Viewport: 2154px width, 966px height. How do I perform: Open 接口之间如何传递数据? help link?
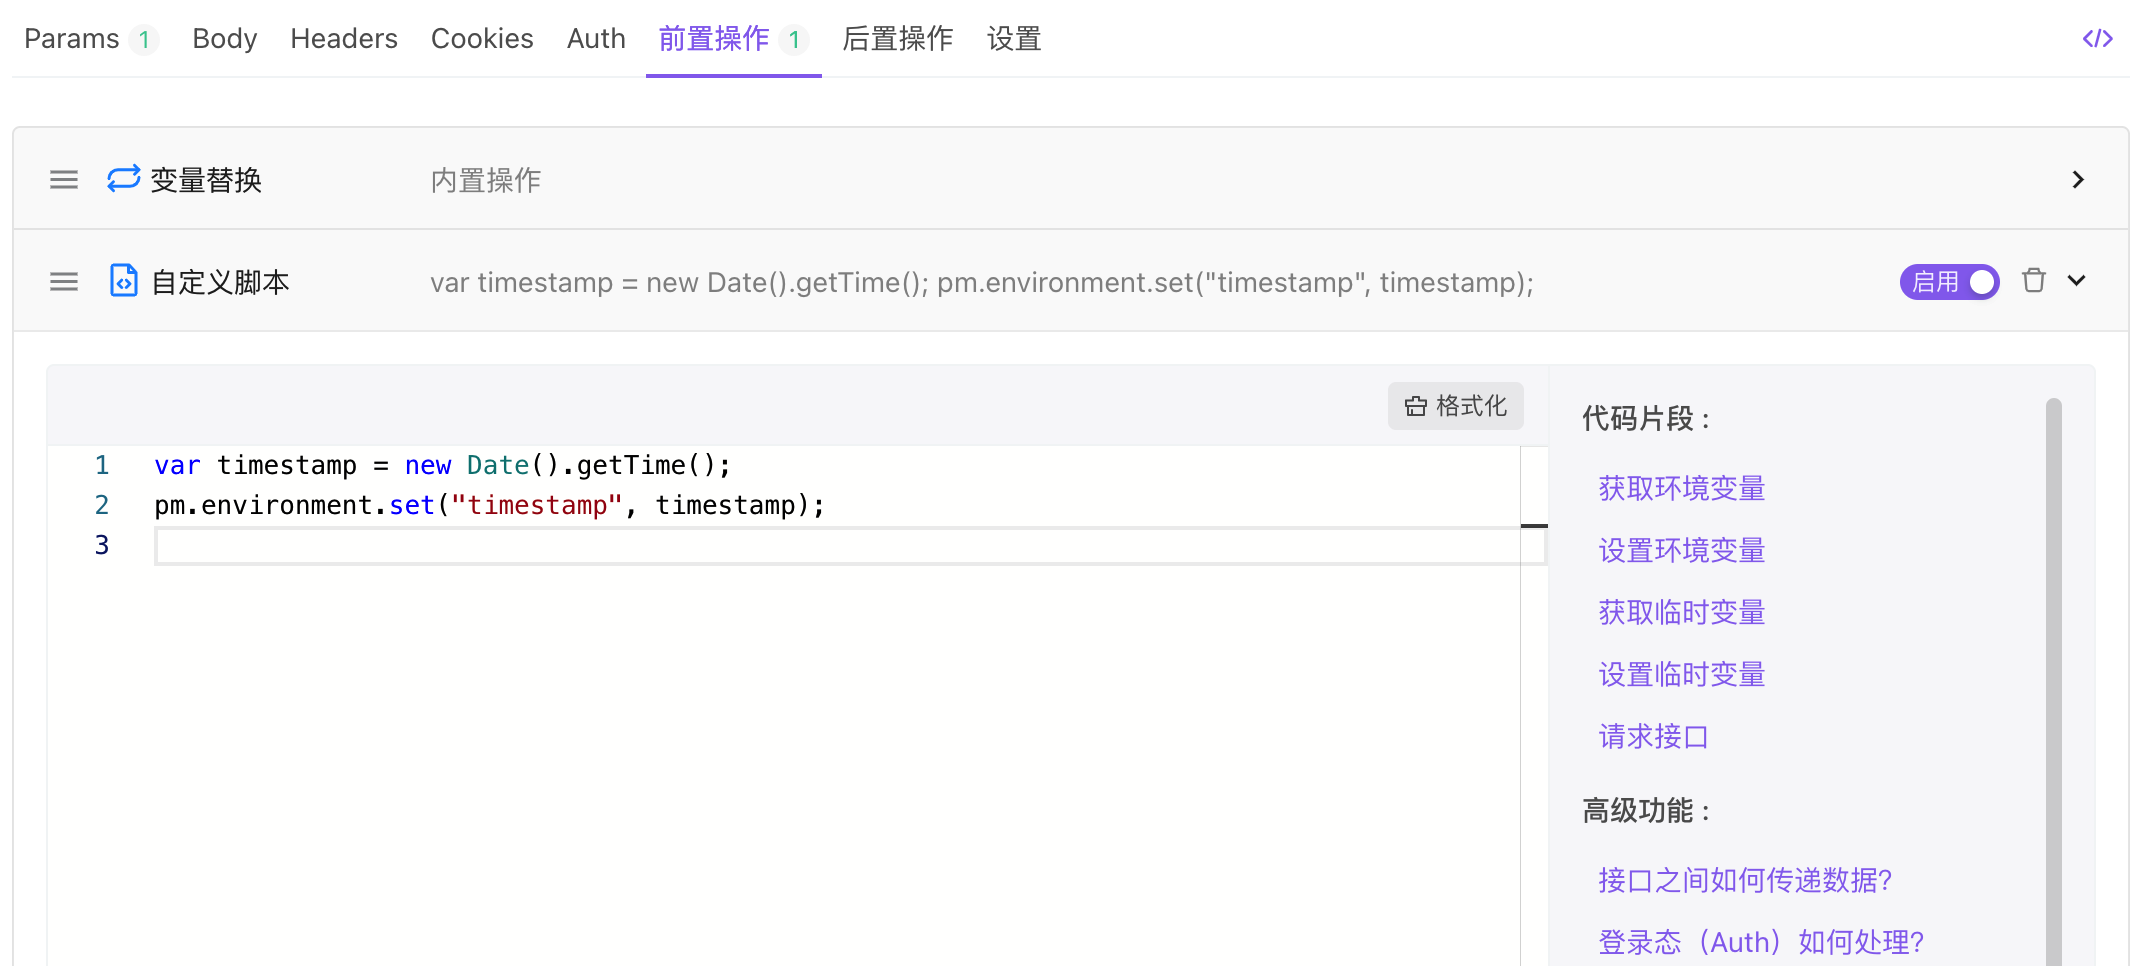(1744, 880)
